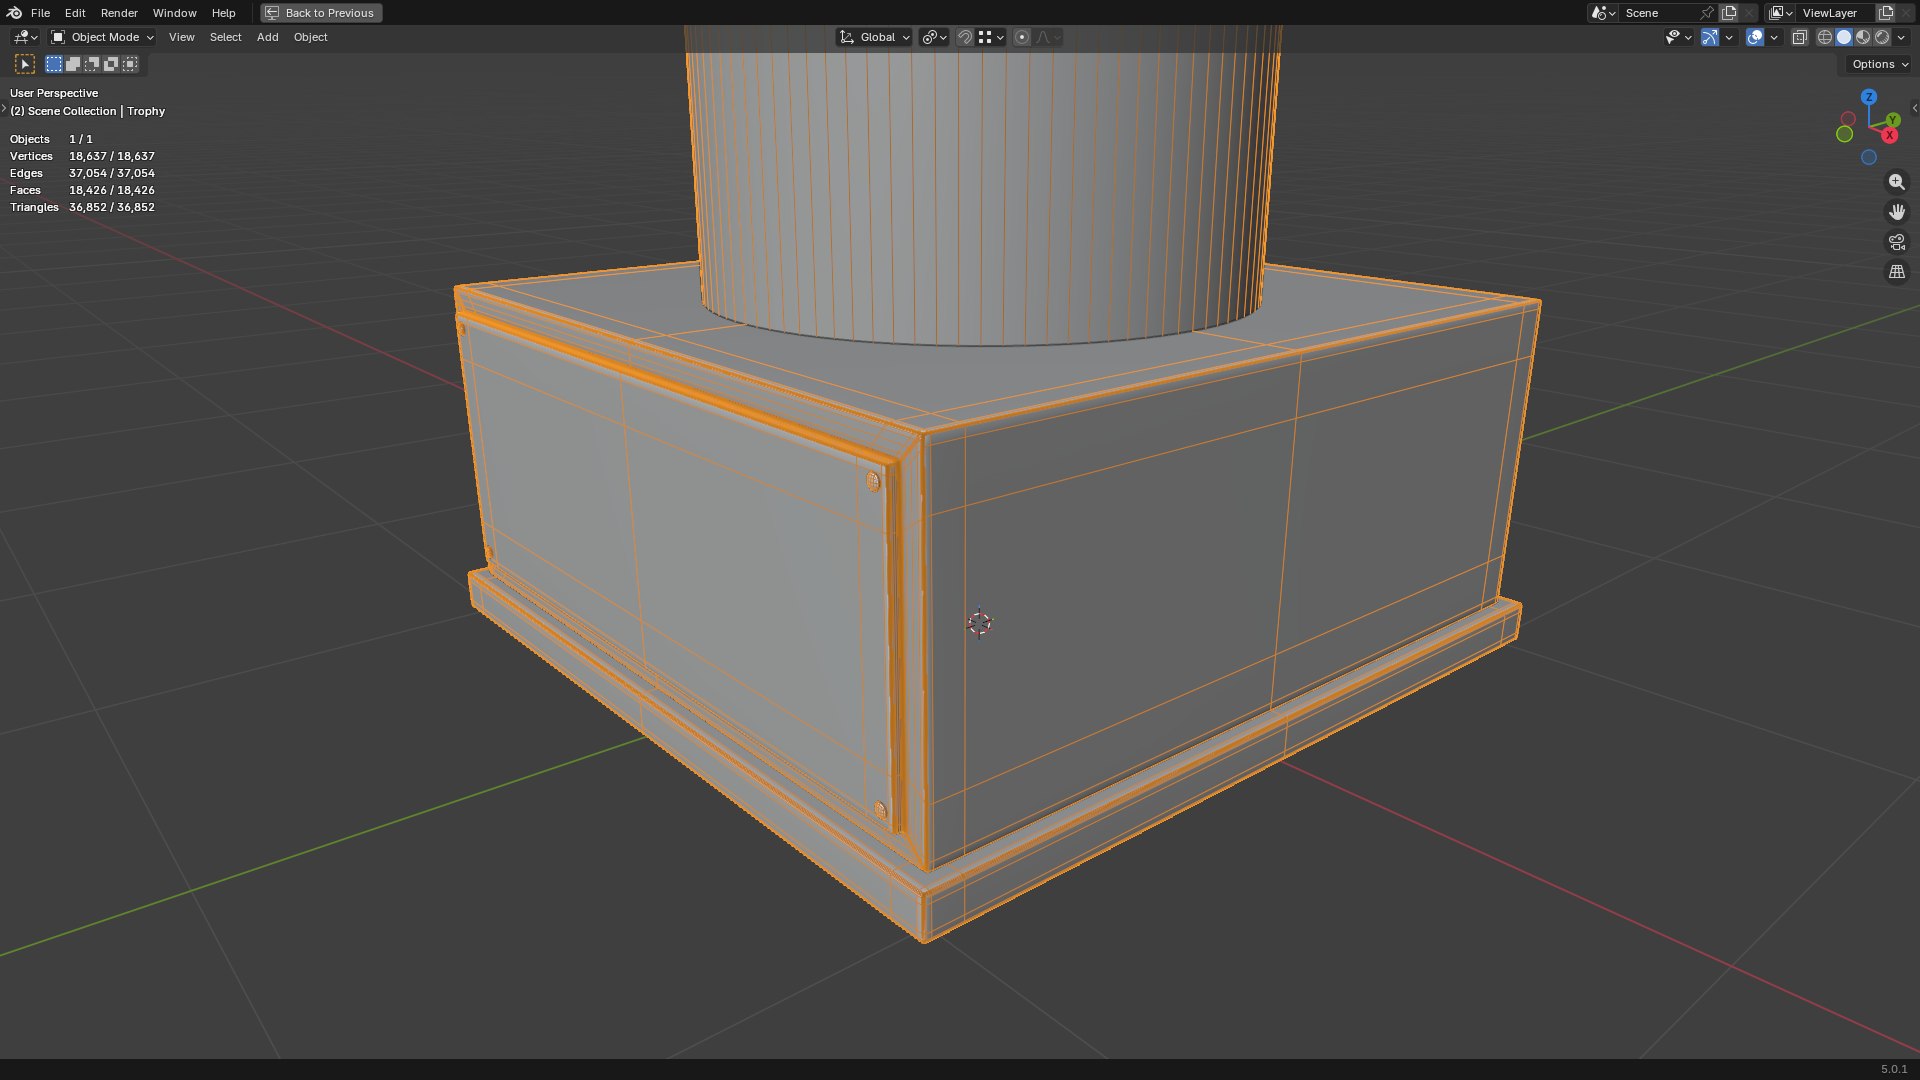Image resolution: width=1920 pixels, height=1080 pixels.
Task: Switch perspective/orthographic grid icon
Action: click(1896, 272)
